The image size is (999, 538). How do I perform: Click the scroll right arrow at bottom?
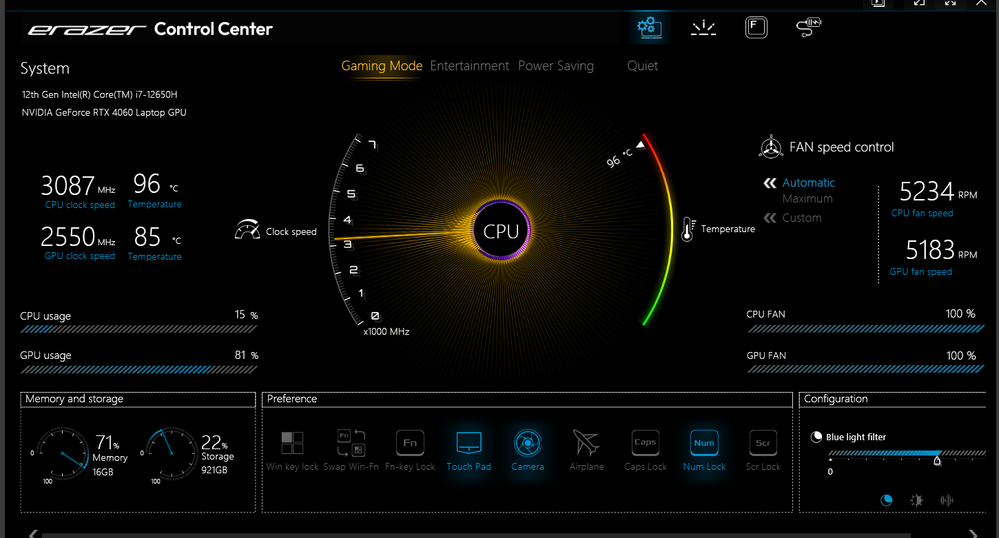coord(973,534)
